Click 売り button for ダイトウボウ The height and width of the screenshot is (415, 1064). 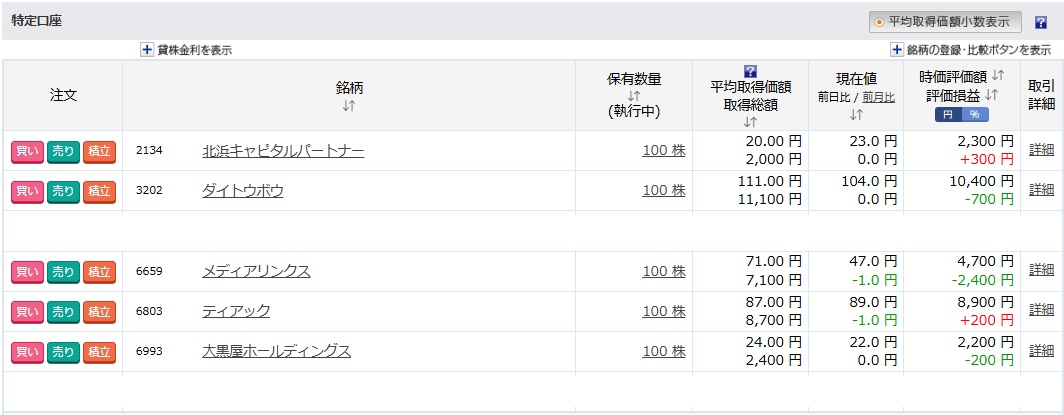point(63,191)
